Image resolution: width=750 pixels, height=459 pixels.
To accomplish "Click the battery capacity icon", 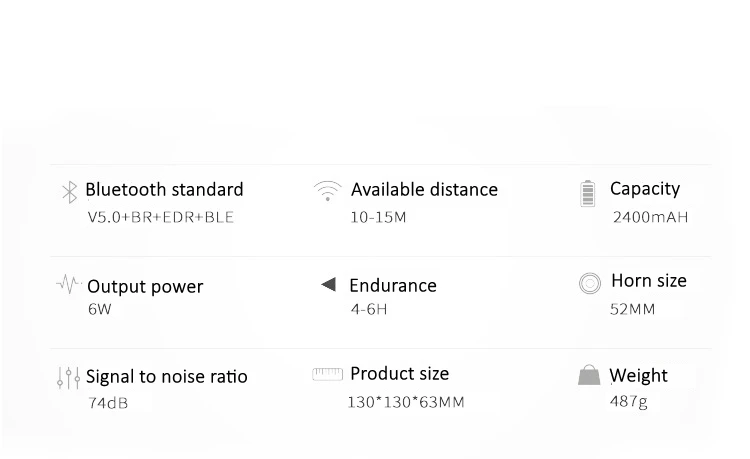I will click(x=587, y=194).
